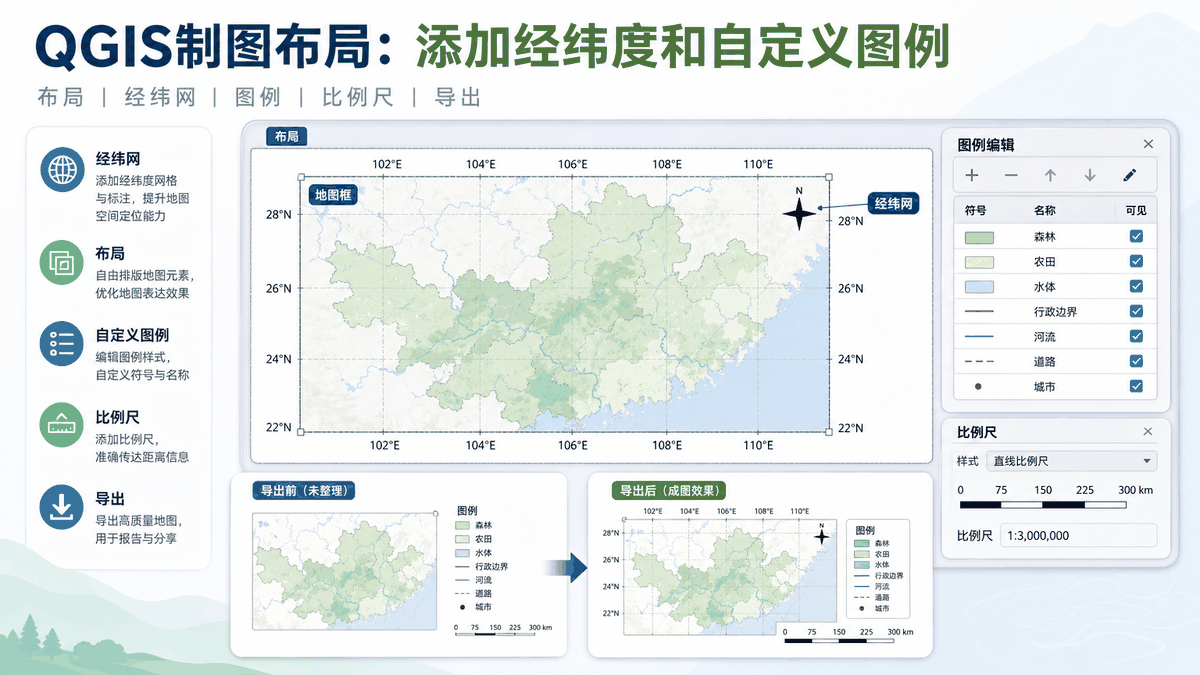The image size is (1200, 675).
Task: Add a legend item with plus icon
Action: (972, 175)
